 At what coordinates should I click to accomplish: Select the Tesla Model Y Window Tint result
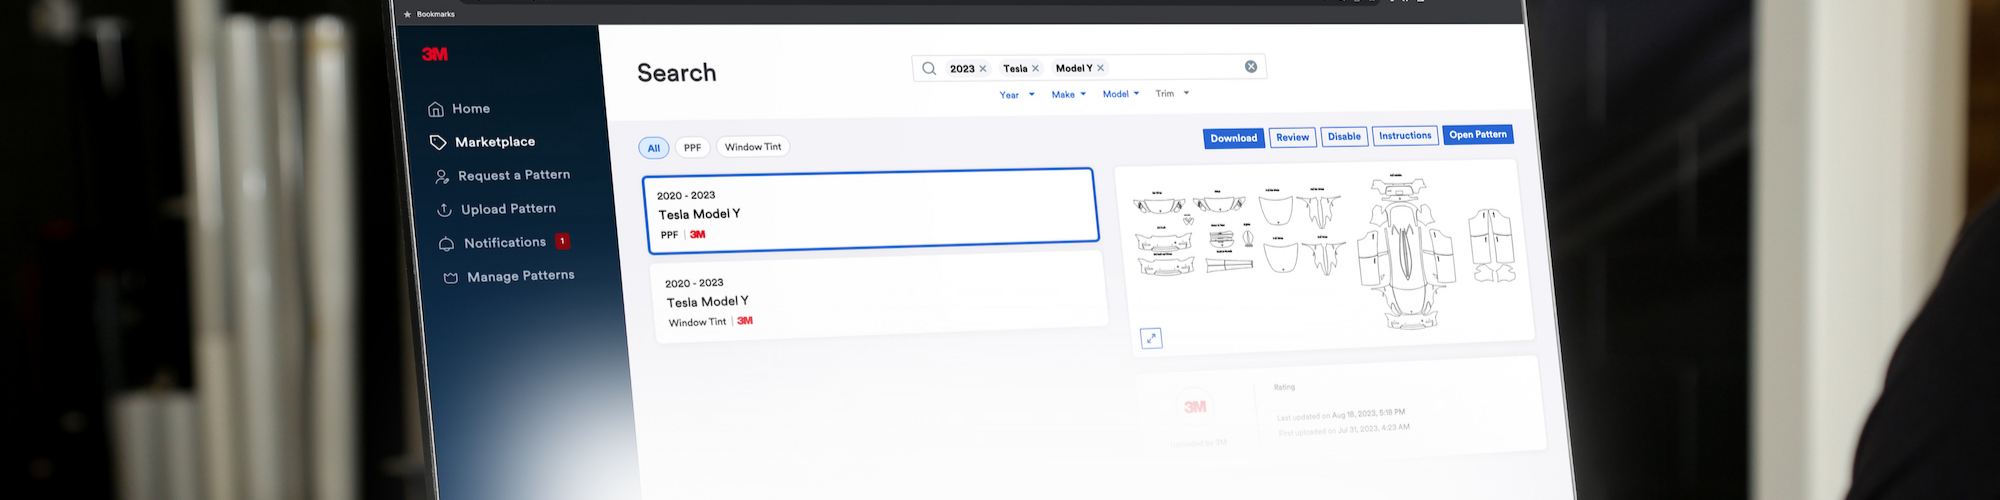pos(879,300)
